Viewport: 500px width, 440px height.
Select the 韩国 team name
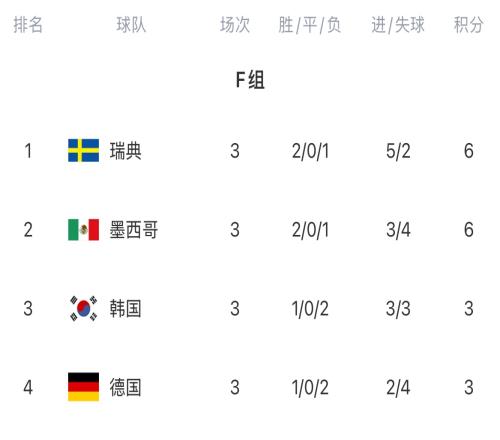126,308
